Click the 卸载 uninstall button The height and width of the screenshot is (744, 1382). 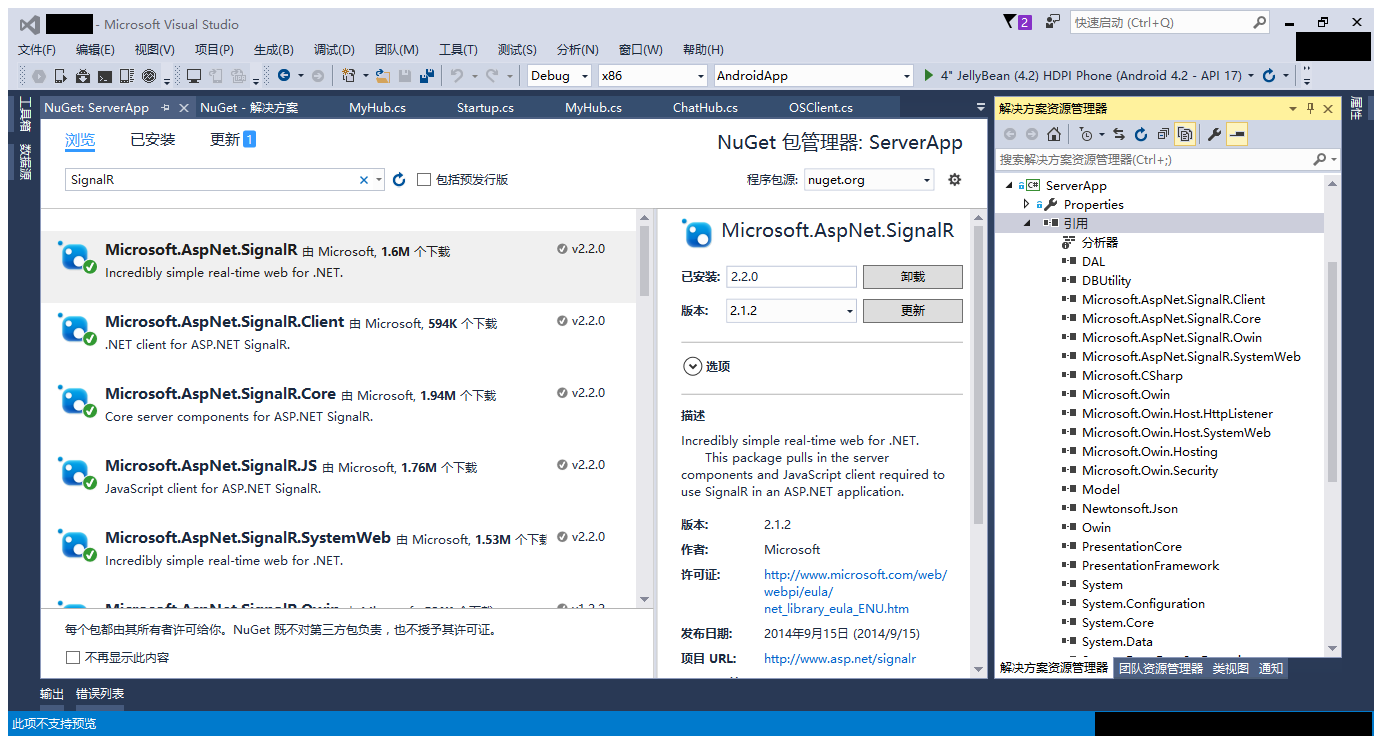click(x=913, y=277)
